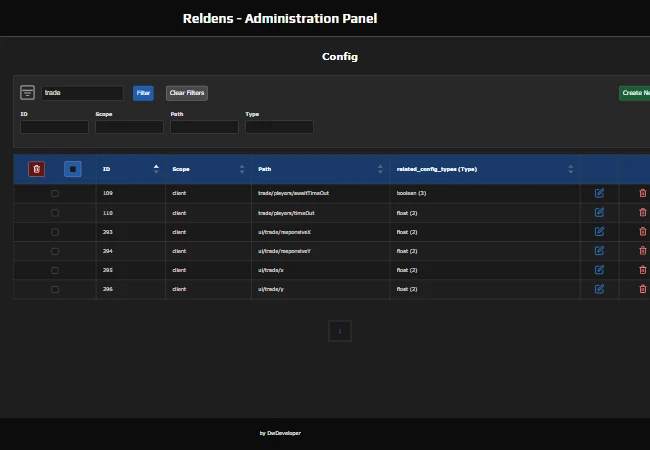Click the red bulk delete trash button
Screen dimensions: 650x450
[36, 169]
